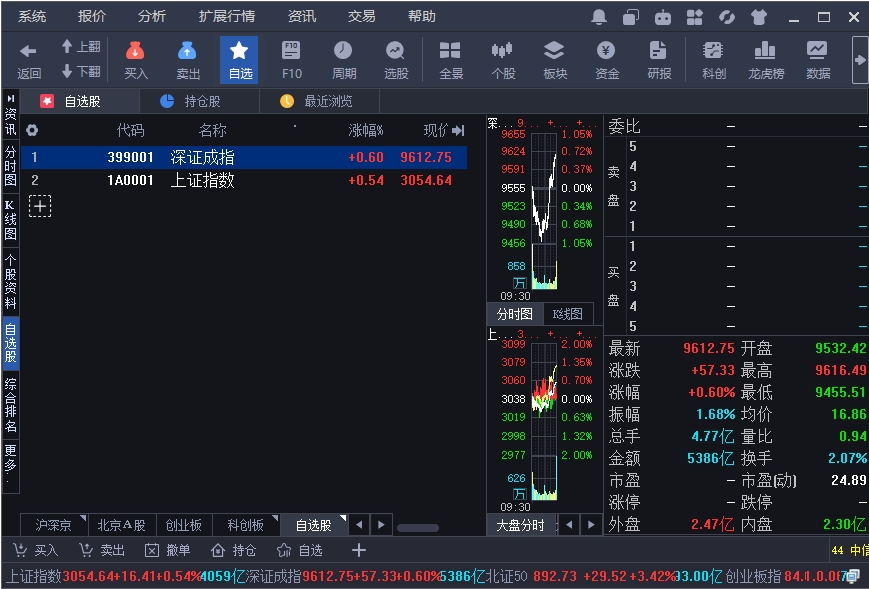The height and width of the screenshot is (589, 869).
Task: Open the robot assistant icon
Action: 662,17
